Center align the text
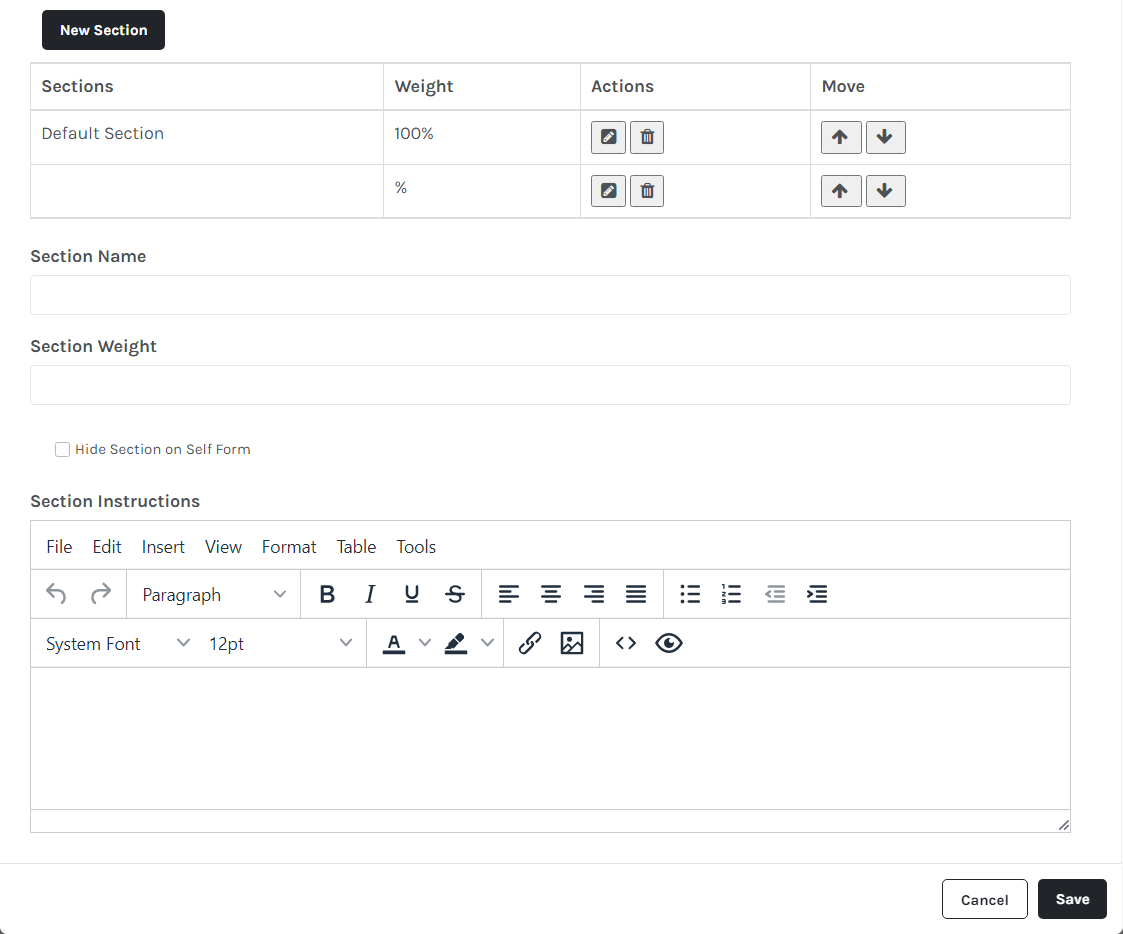Image resolution: width=1123 pixels, height=934 pixels. [x=551, y=594]
